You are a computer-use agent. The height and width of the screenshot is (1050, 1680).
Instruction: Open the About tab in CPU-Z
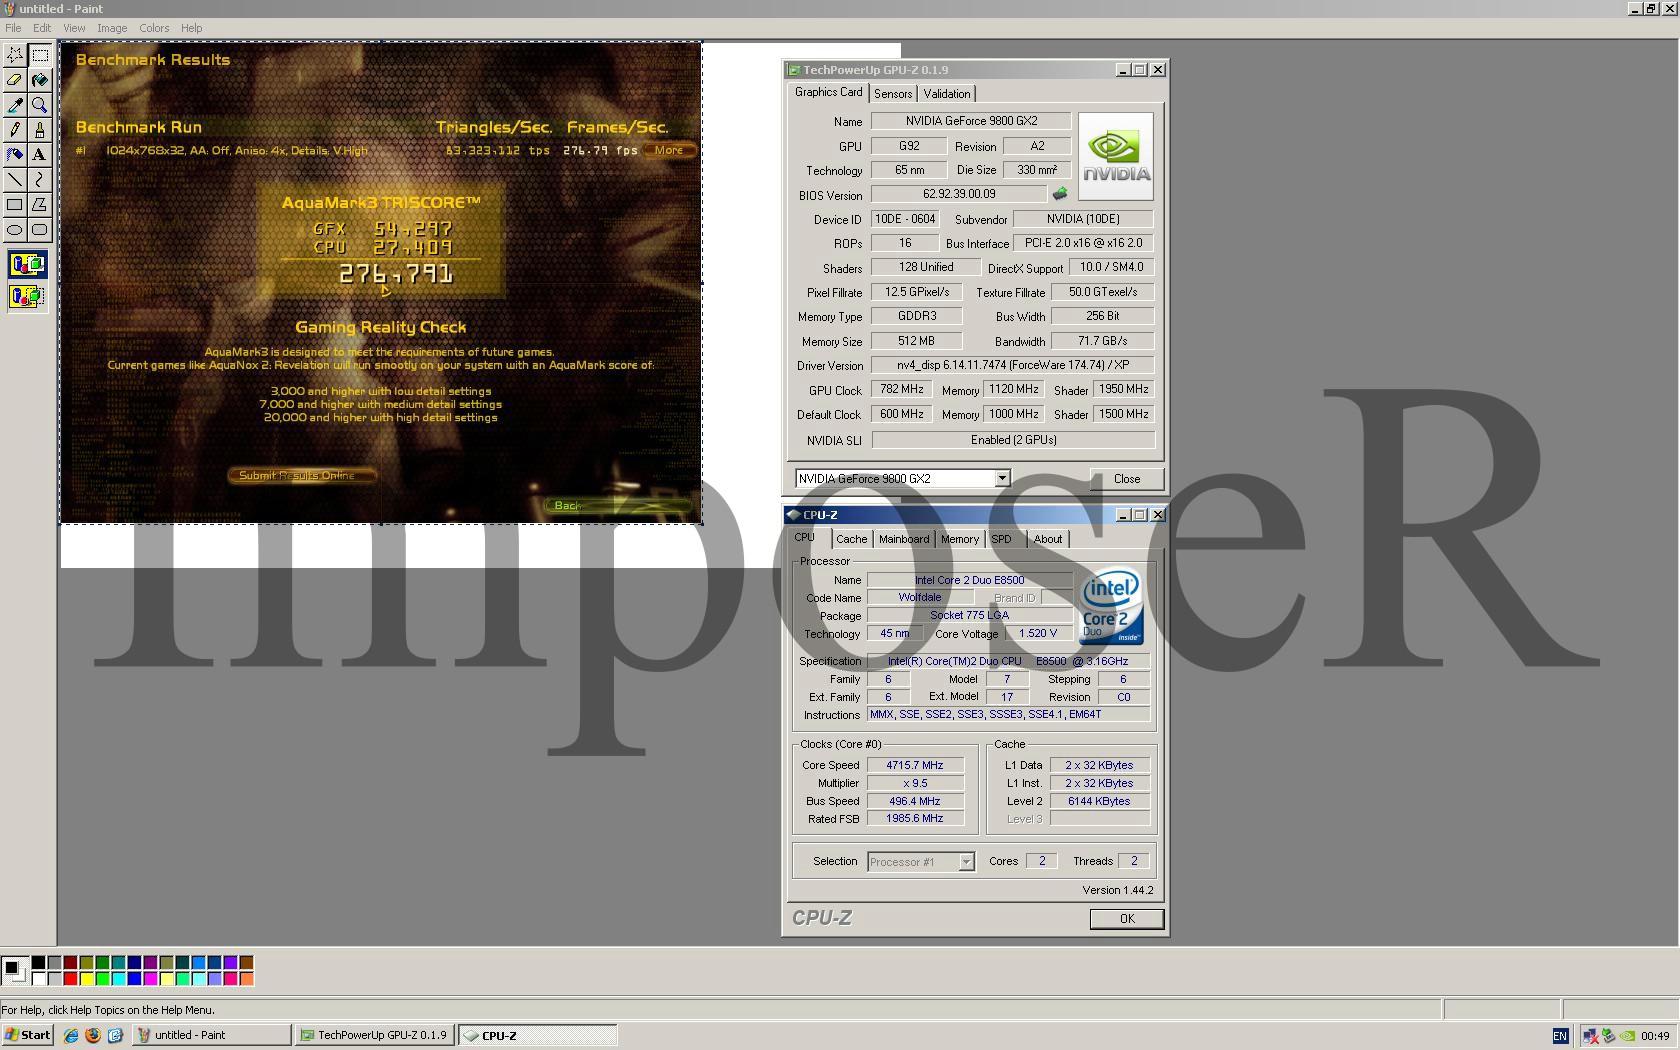pos(1048,539)
